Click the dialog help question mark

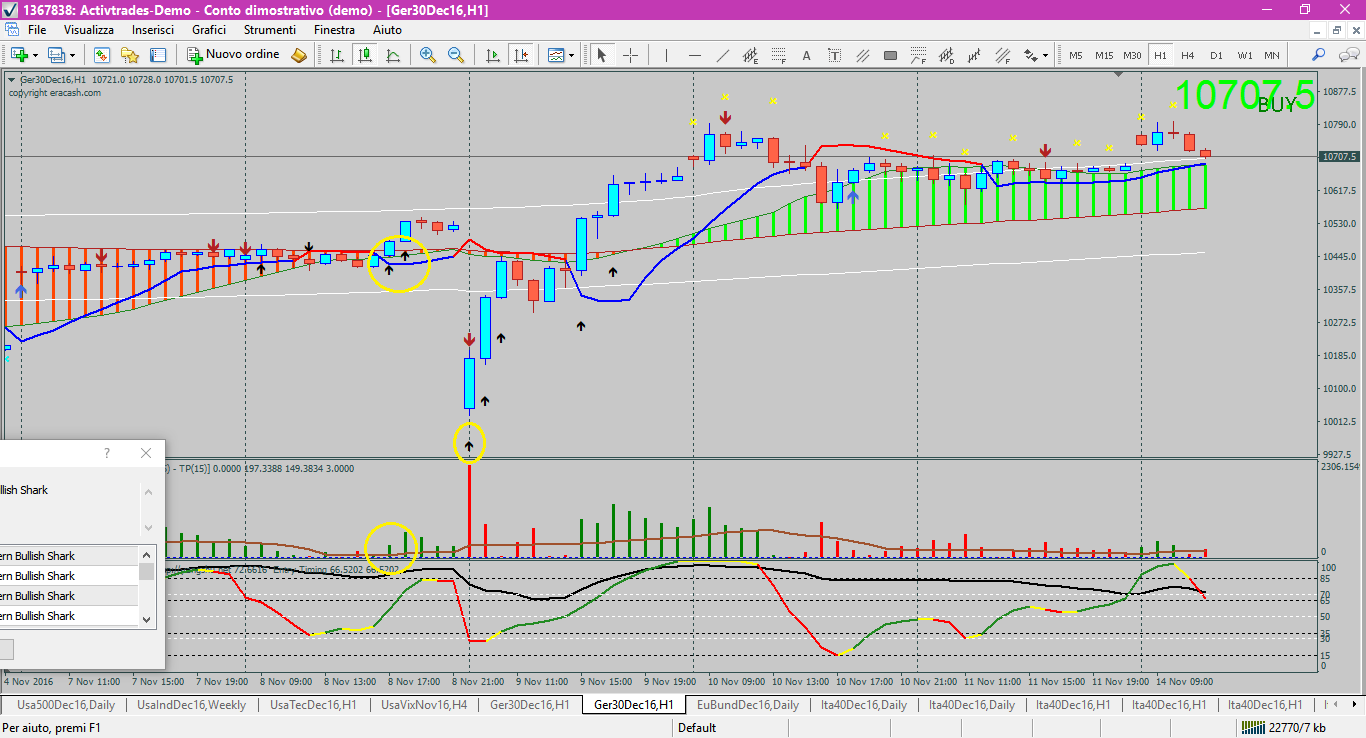(107, 453)
